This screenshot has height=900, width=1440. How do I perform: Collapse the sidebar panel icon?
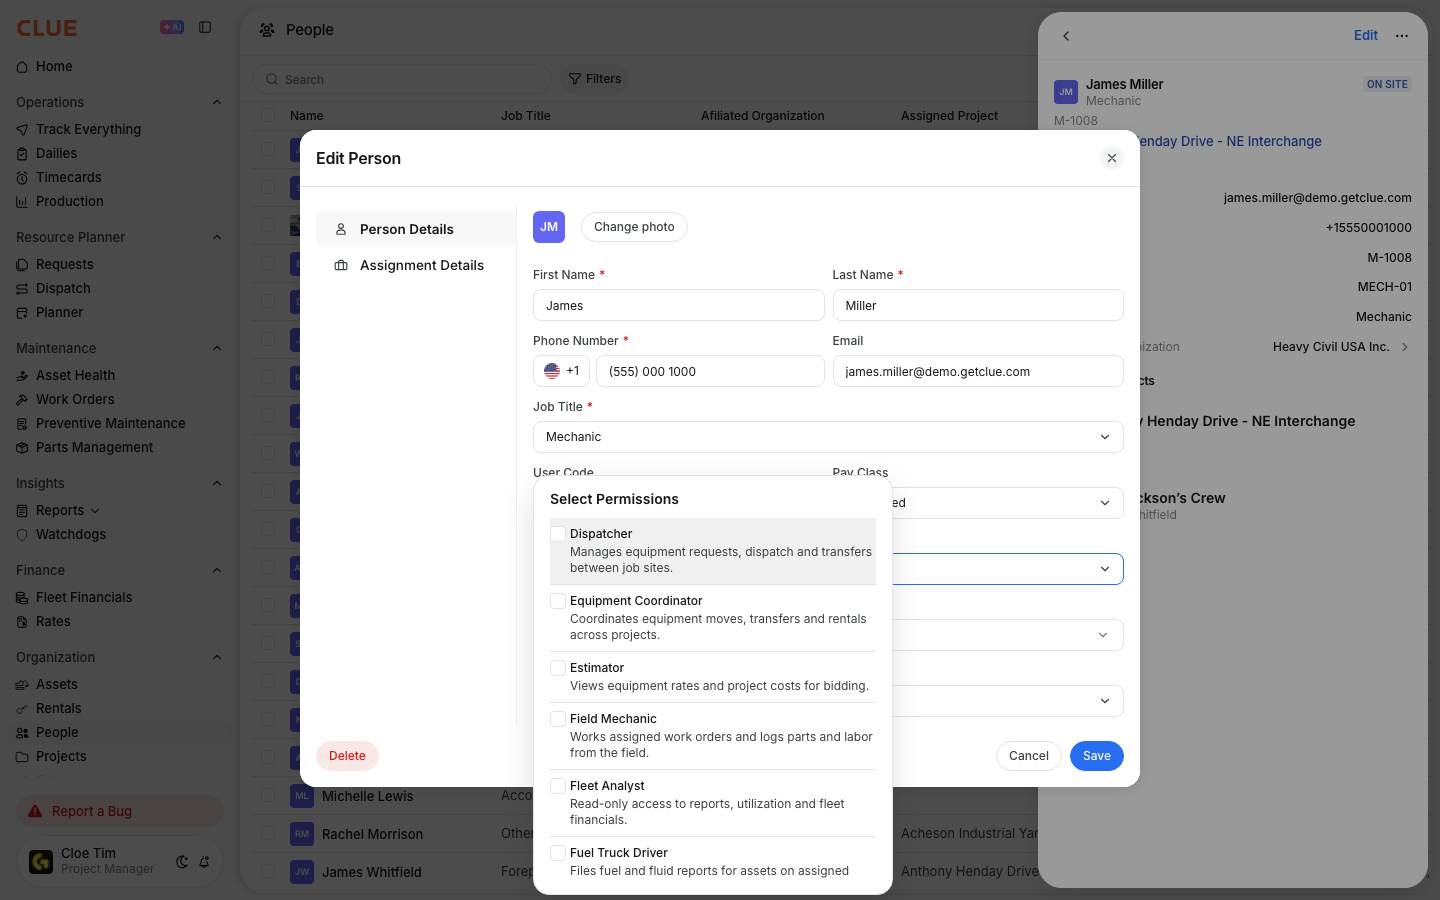tap(205, 27)
